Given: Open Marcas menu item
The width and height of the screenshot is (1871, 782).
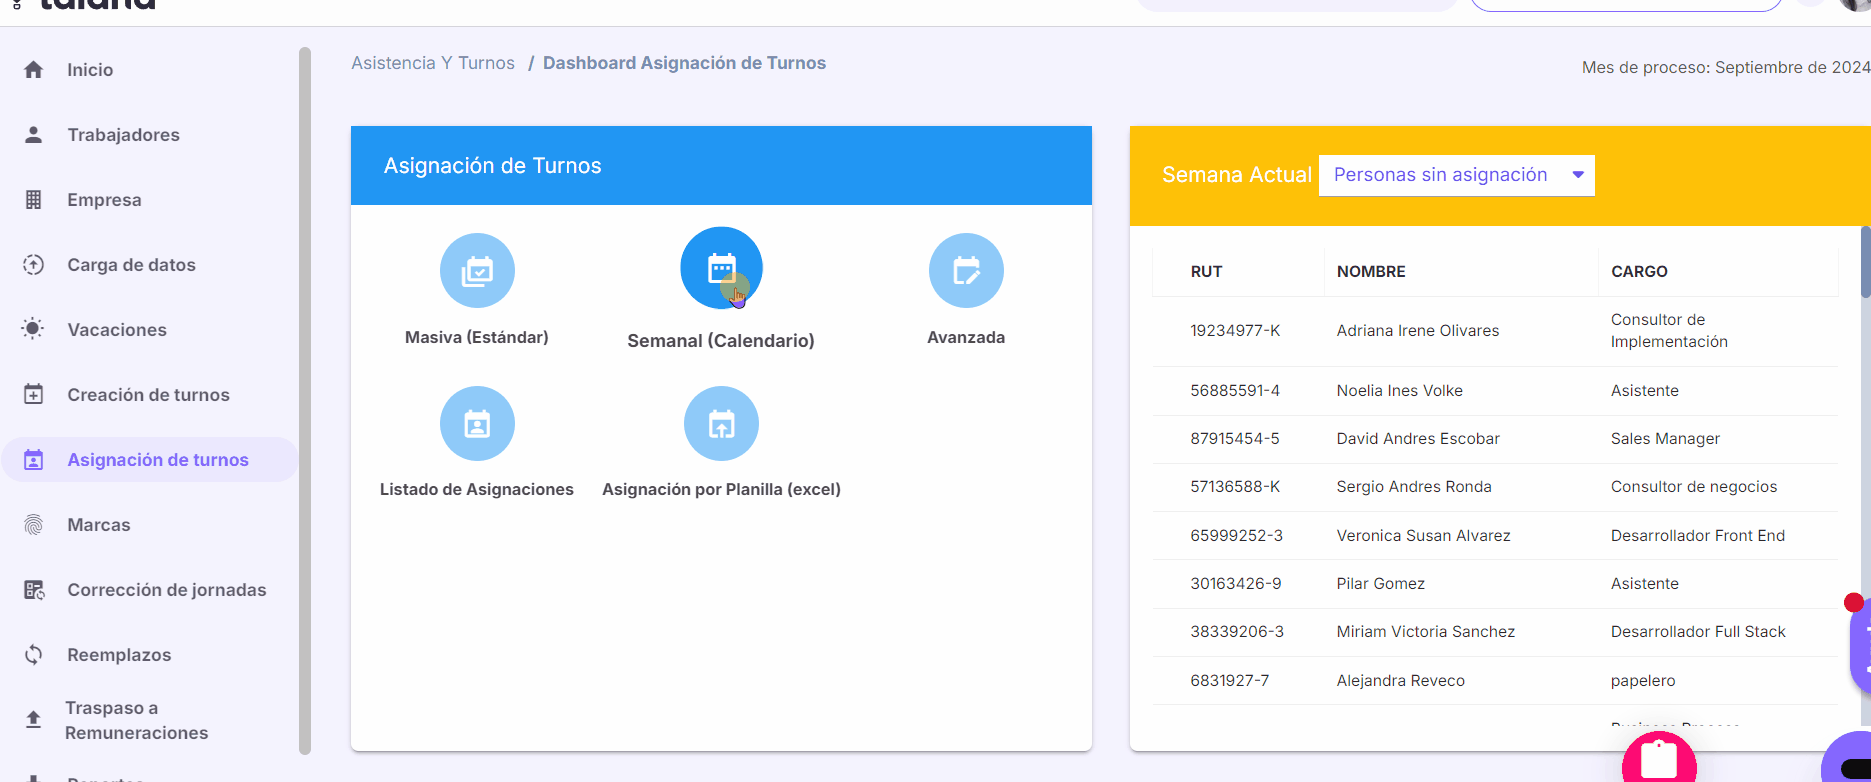Looking at the screenshot, I should (99, 525).
